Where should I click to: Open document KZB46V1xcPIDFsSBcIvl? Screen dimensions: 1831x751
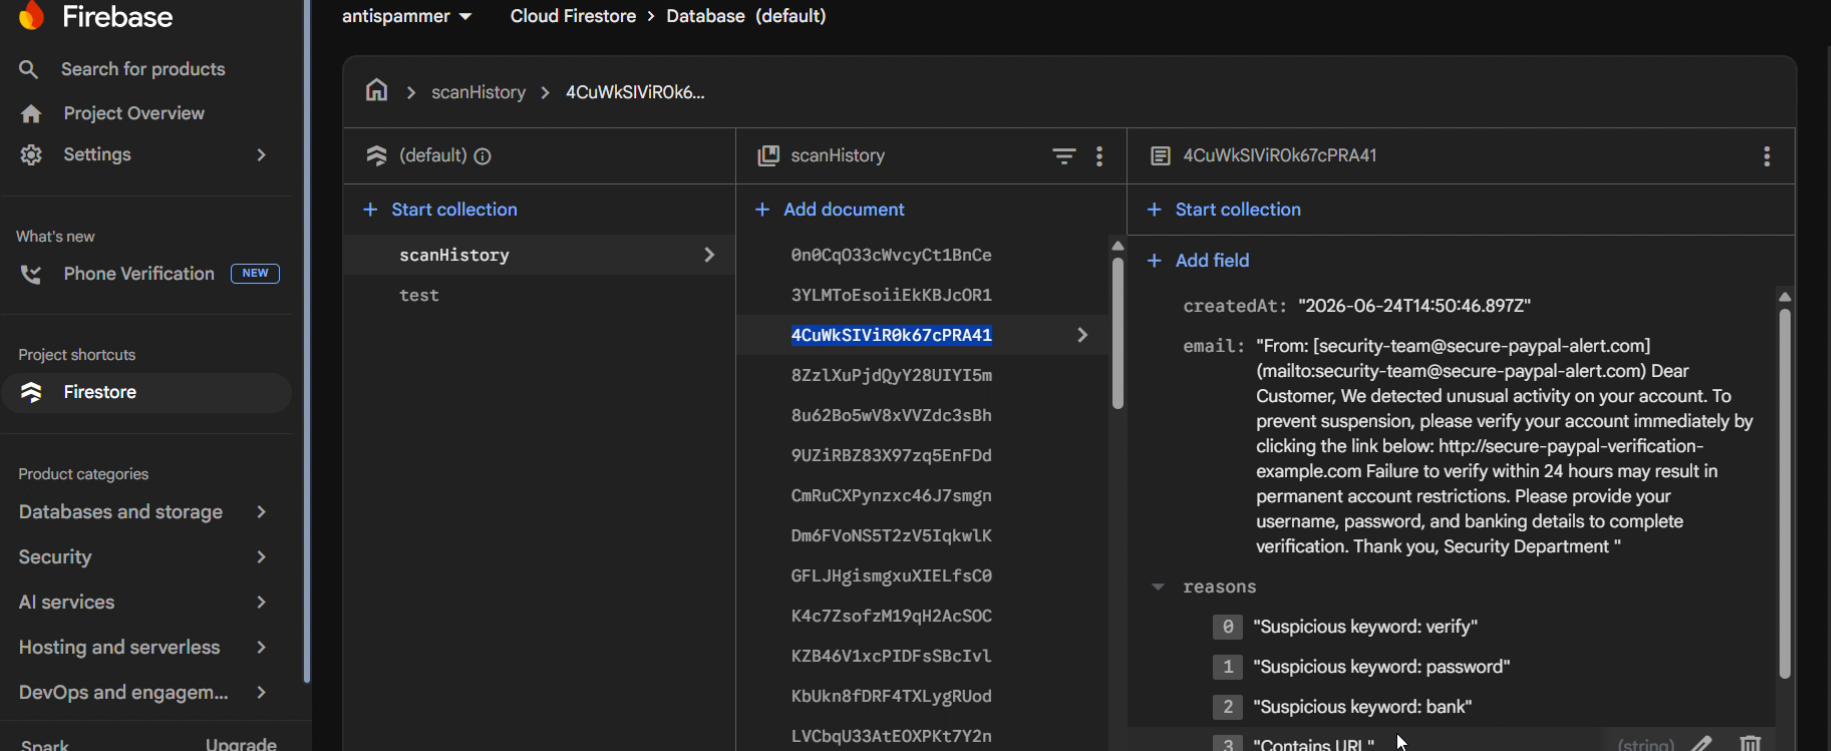891,655
